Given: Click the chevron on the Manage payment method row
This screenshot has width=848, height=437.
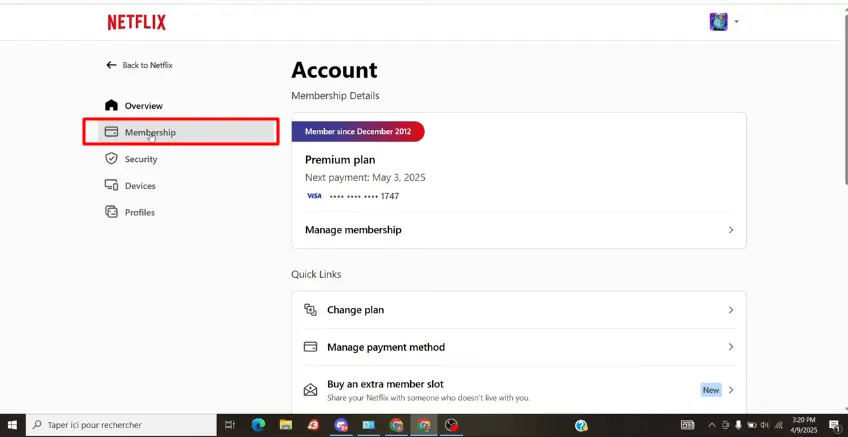Looking at the screenshot, I should coord(731,347).
